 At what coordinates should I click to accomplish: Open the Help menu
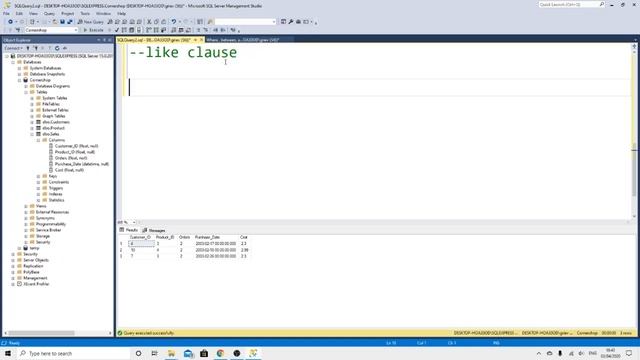tap(121, 13)
